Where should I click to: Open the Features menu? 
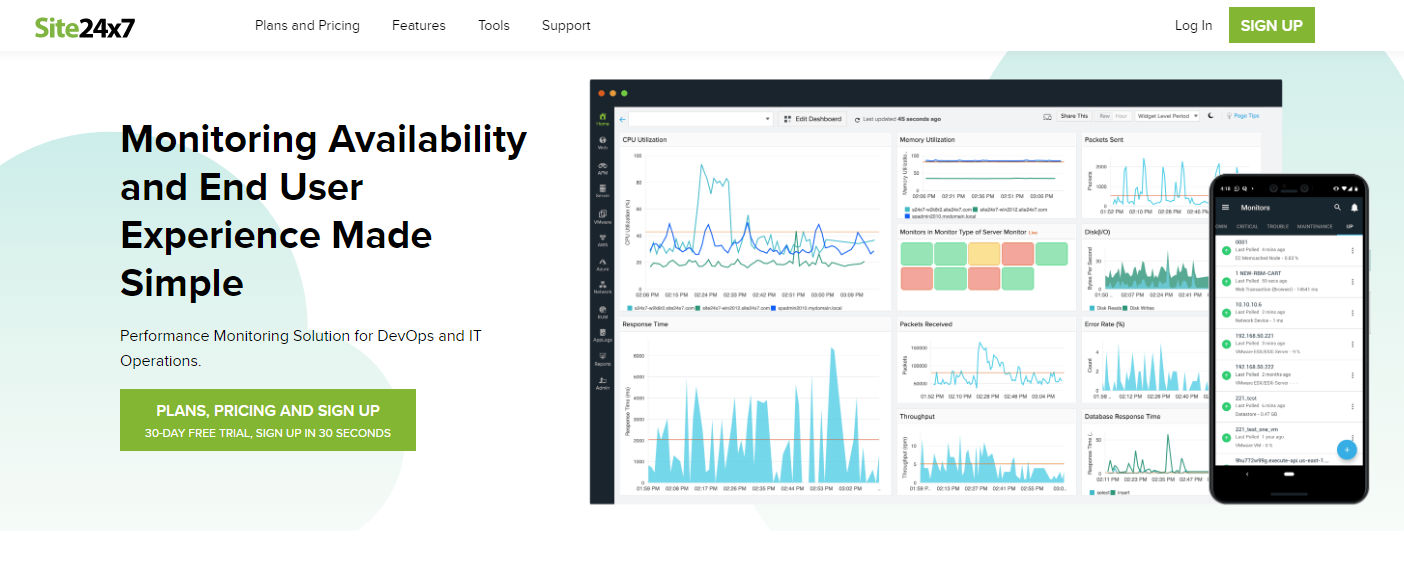coord(419,26)
